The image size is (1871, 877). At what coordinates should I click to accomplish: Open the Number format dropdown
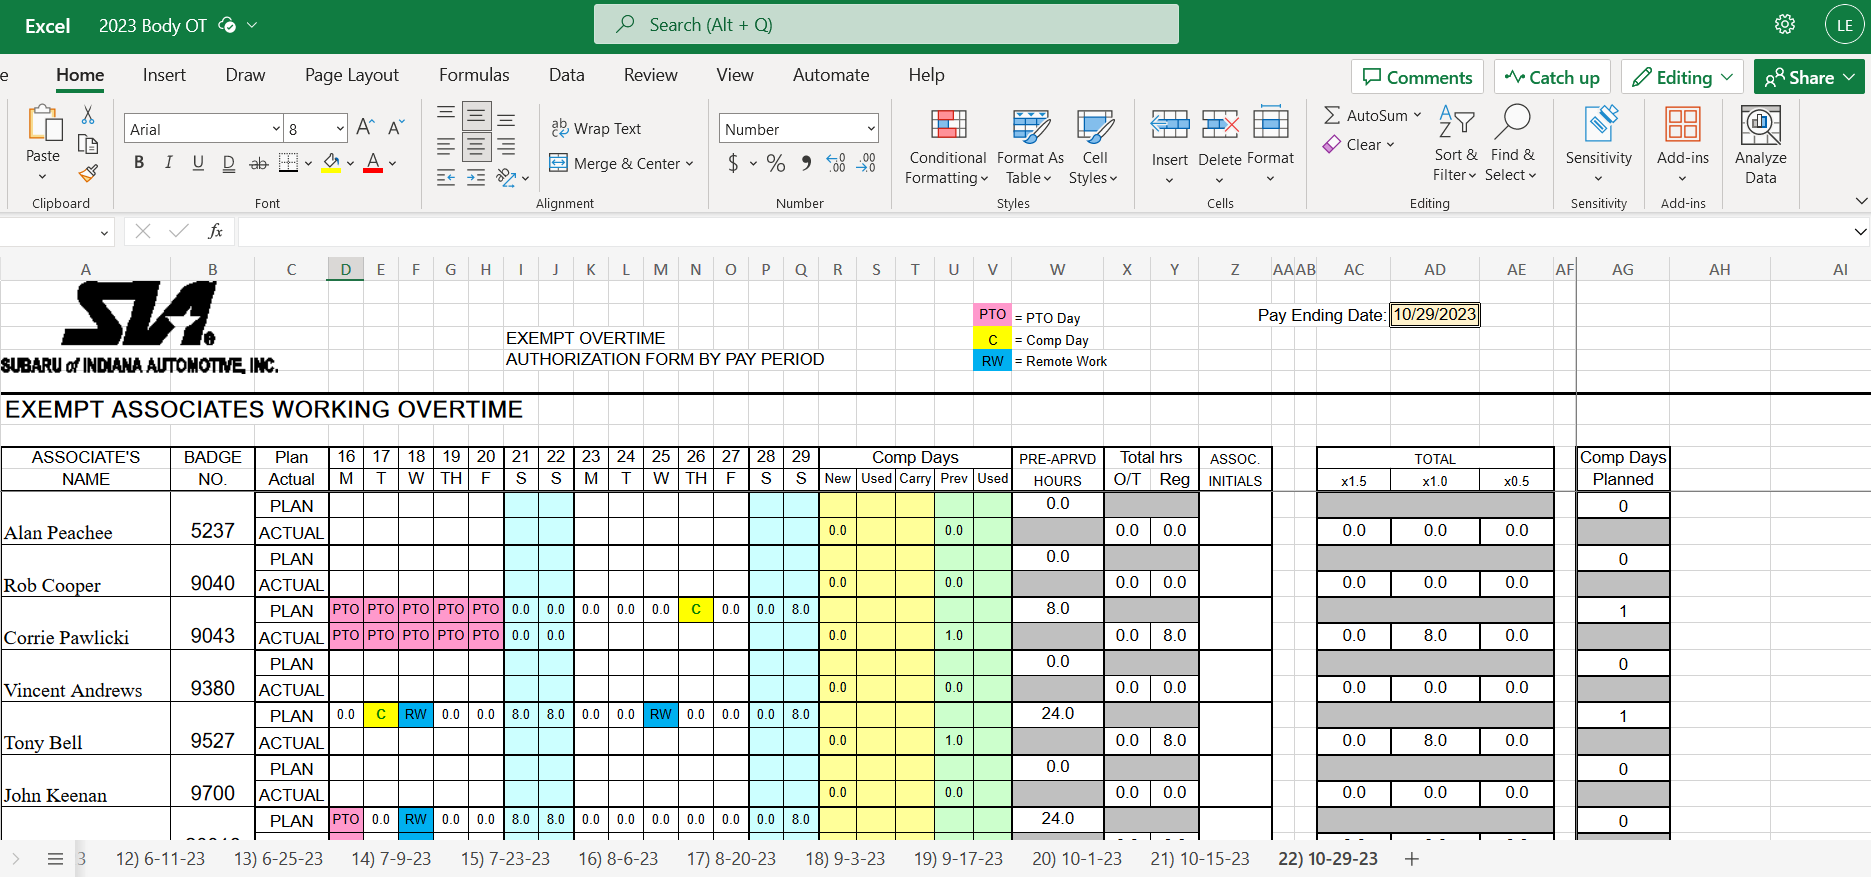coord(870,129)
